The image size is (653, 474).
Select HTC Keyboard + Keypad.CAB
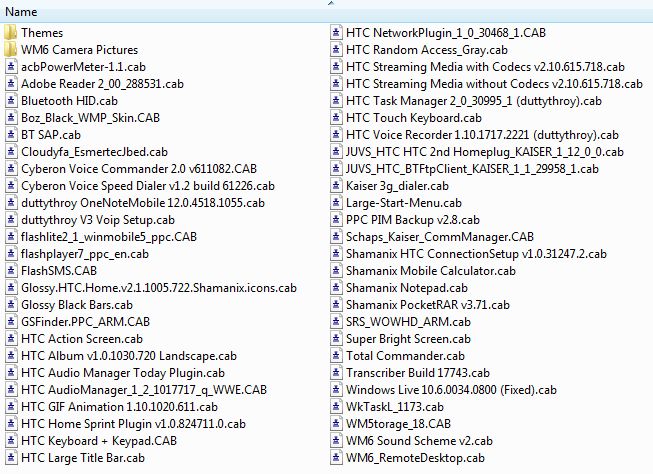pyautogui.click(x=99, y=441)
